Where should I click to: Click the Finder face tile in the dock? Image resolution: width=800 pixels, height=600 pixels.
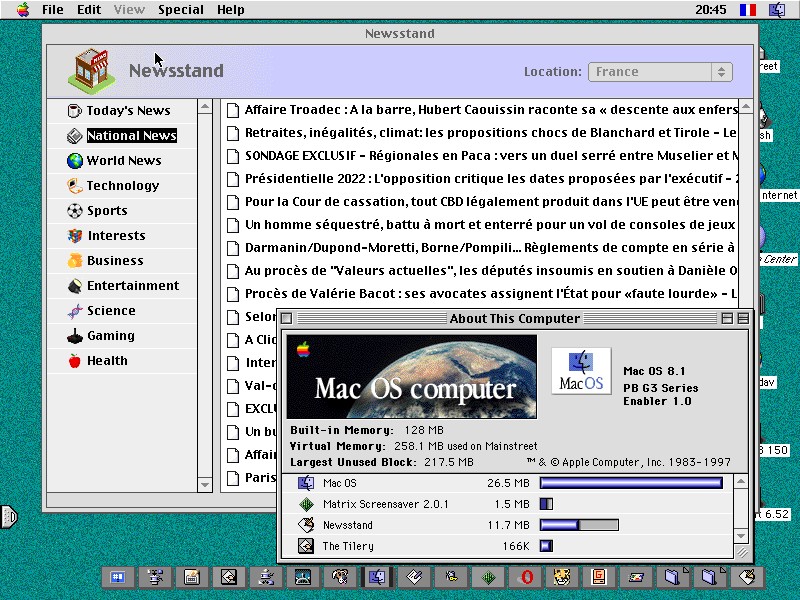pyautogui.click(x=378, y=577)
